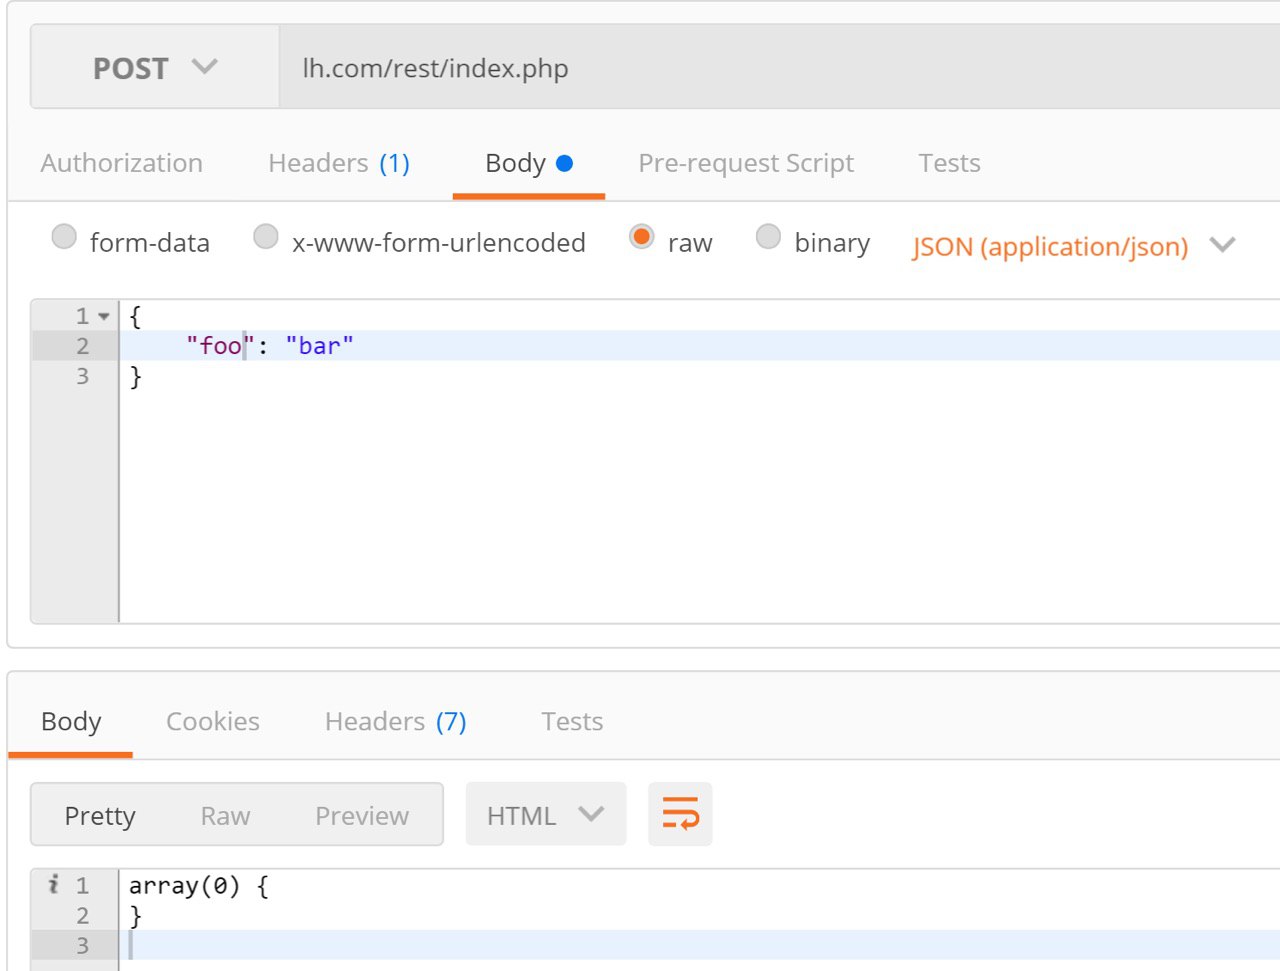Image resolution: width=1280 pixels, height=971 pixels.
Task: Switch to the response Tests tab
Action: coord(572,721)
